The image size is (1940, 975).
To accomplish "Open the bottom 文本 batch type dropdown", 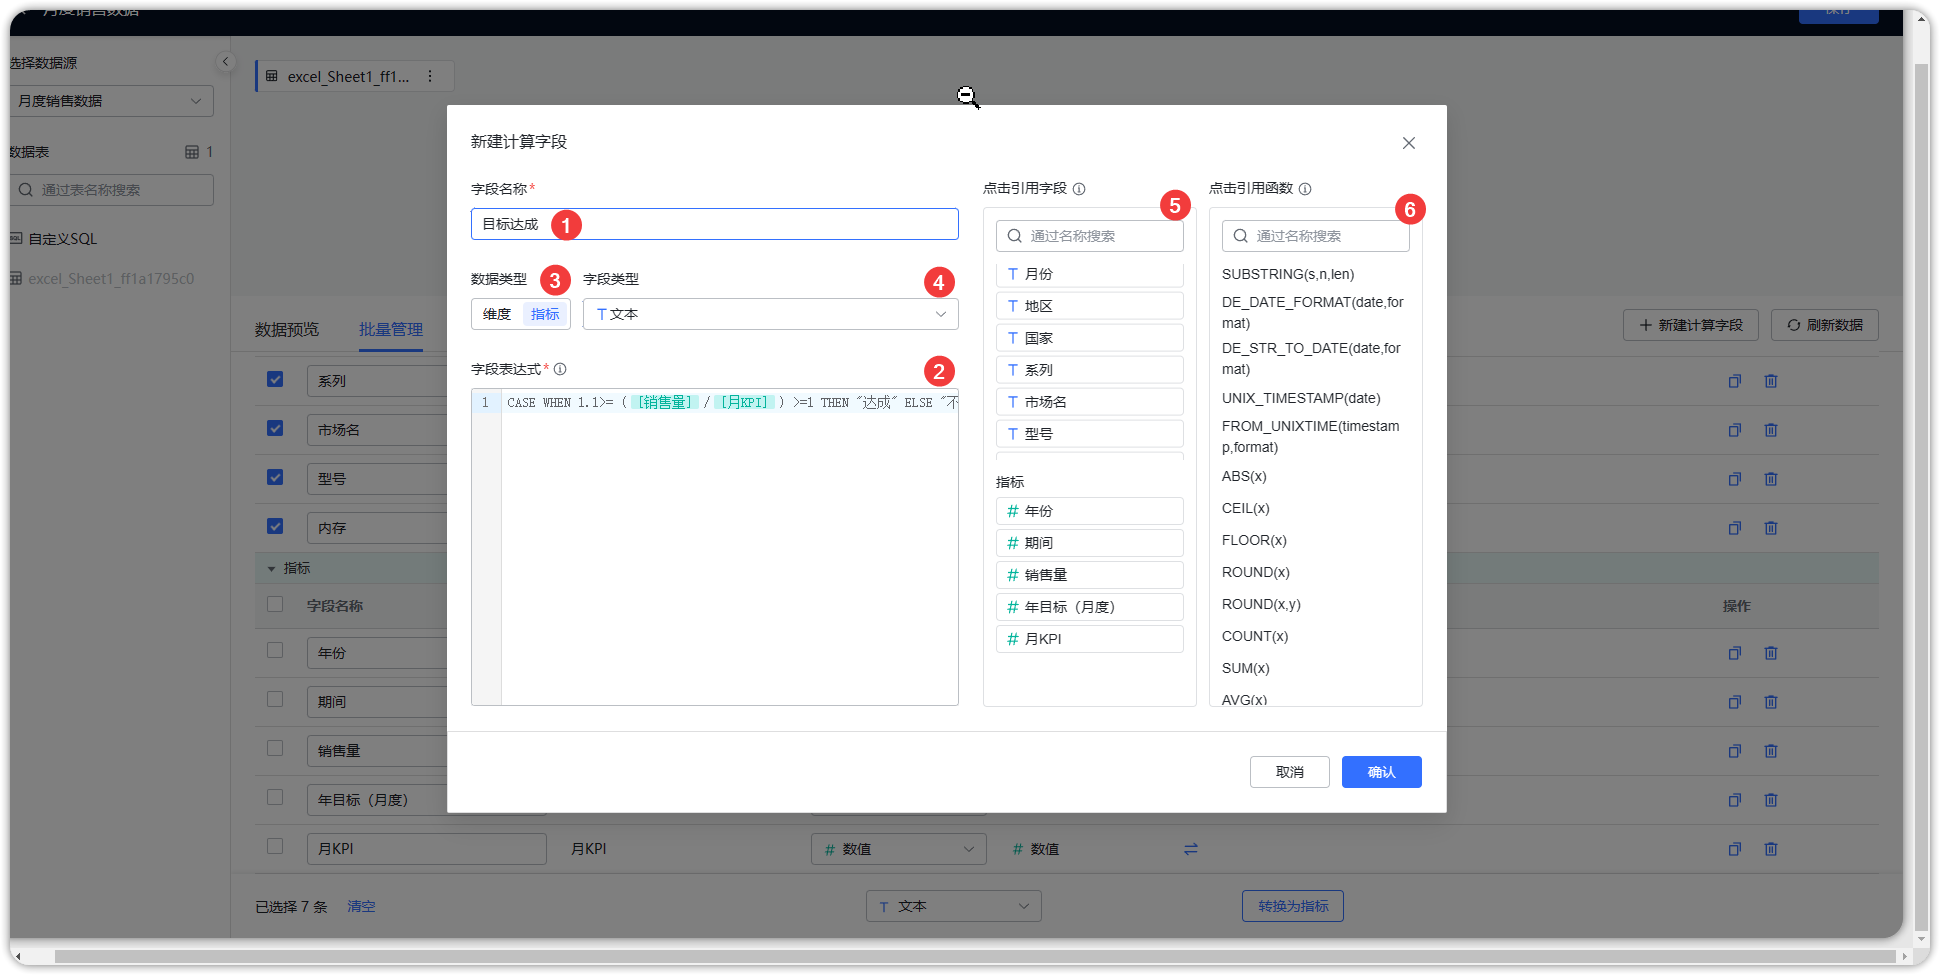I will (953, 906).
